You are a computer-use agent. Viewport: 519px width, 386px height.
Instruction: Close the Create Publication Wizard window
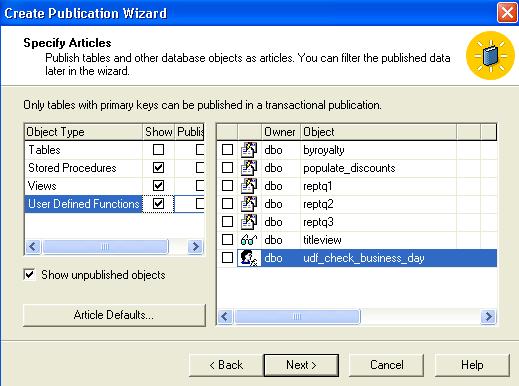click(507, 13)
